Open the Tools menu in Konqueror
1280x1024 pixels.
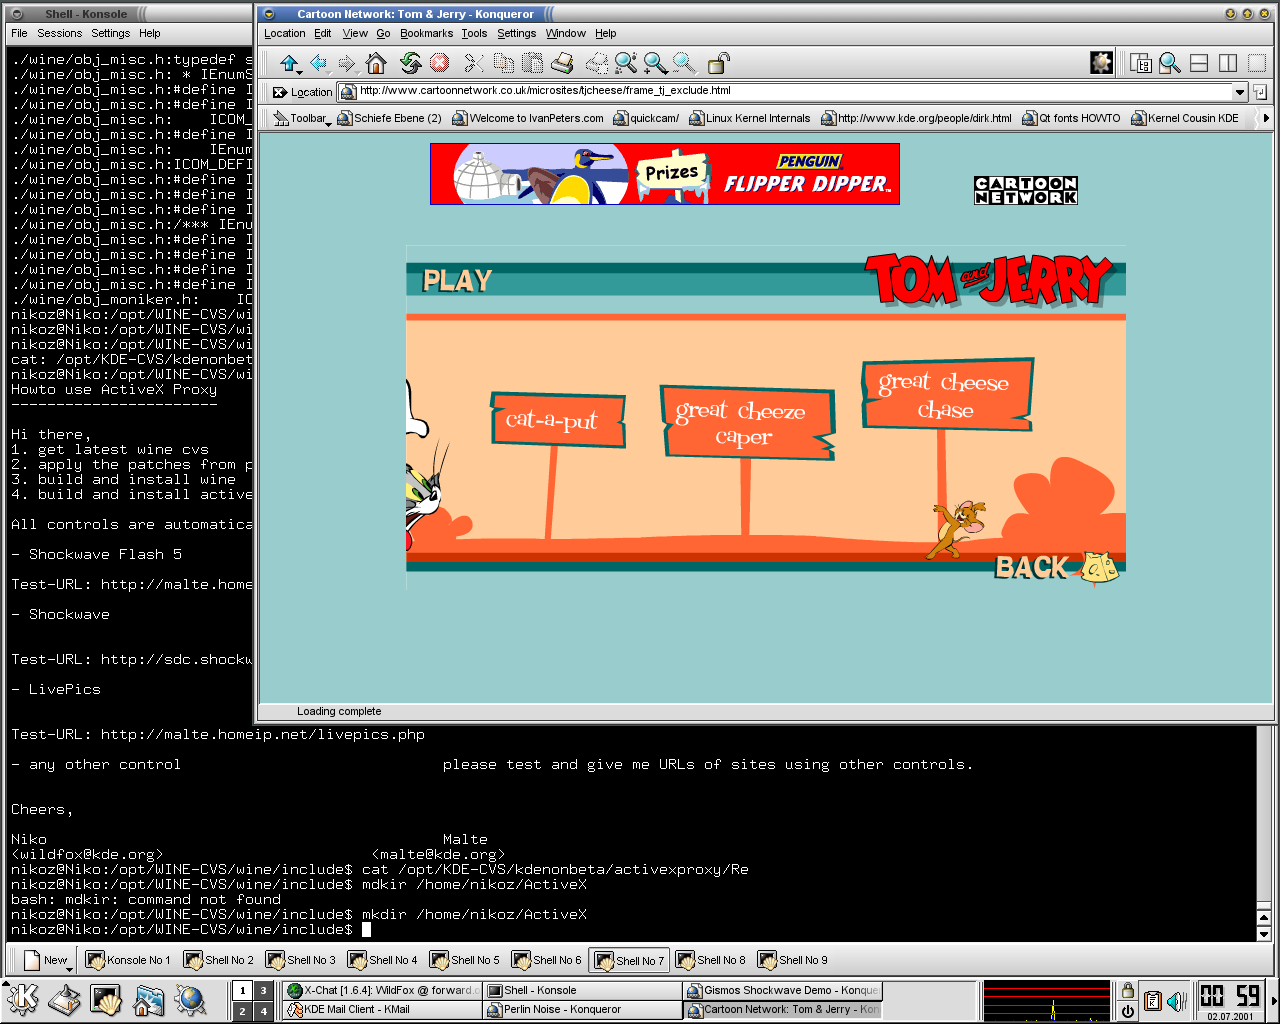(x=474, y=33)
